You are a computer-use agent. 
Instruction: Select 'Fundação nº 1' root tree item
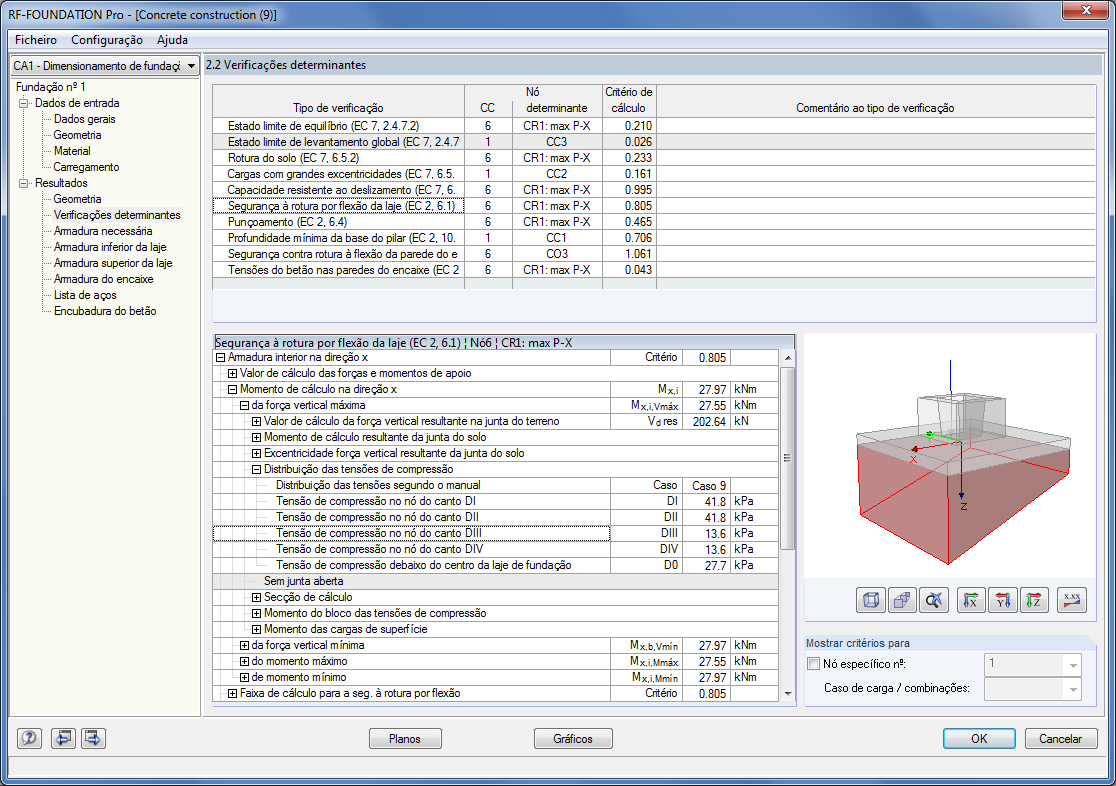(51, 87)
